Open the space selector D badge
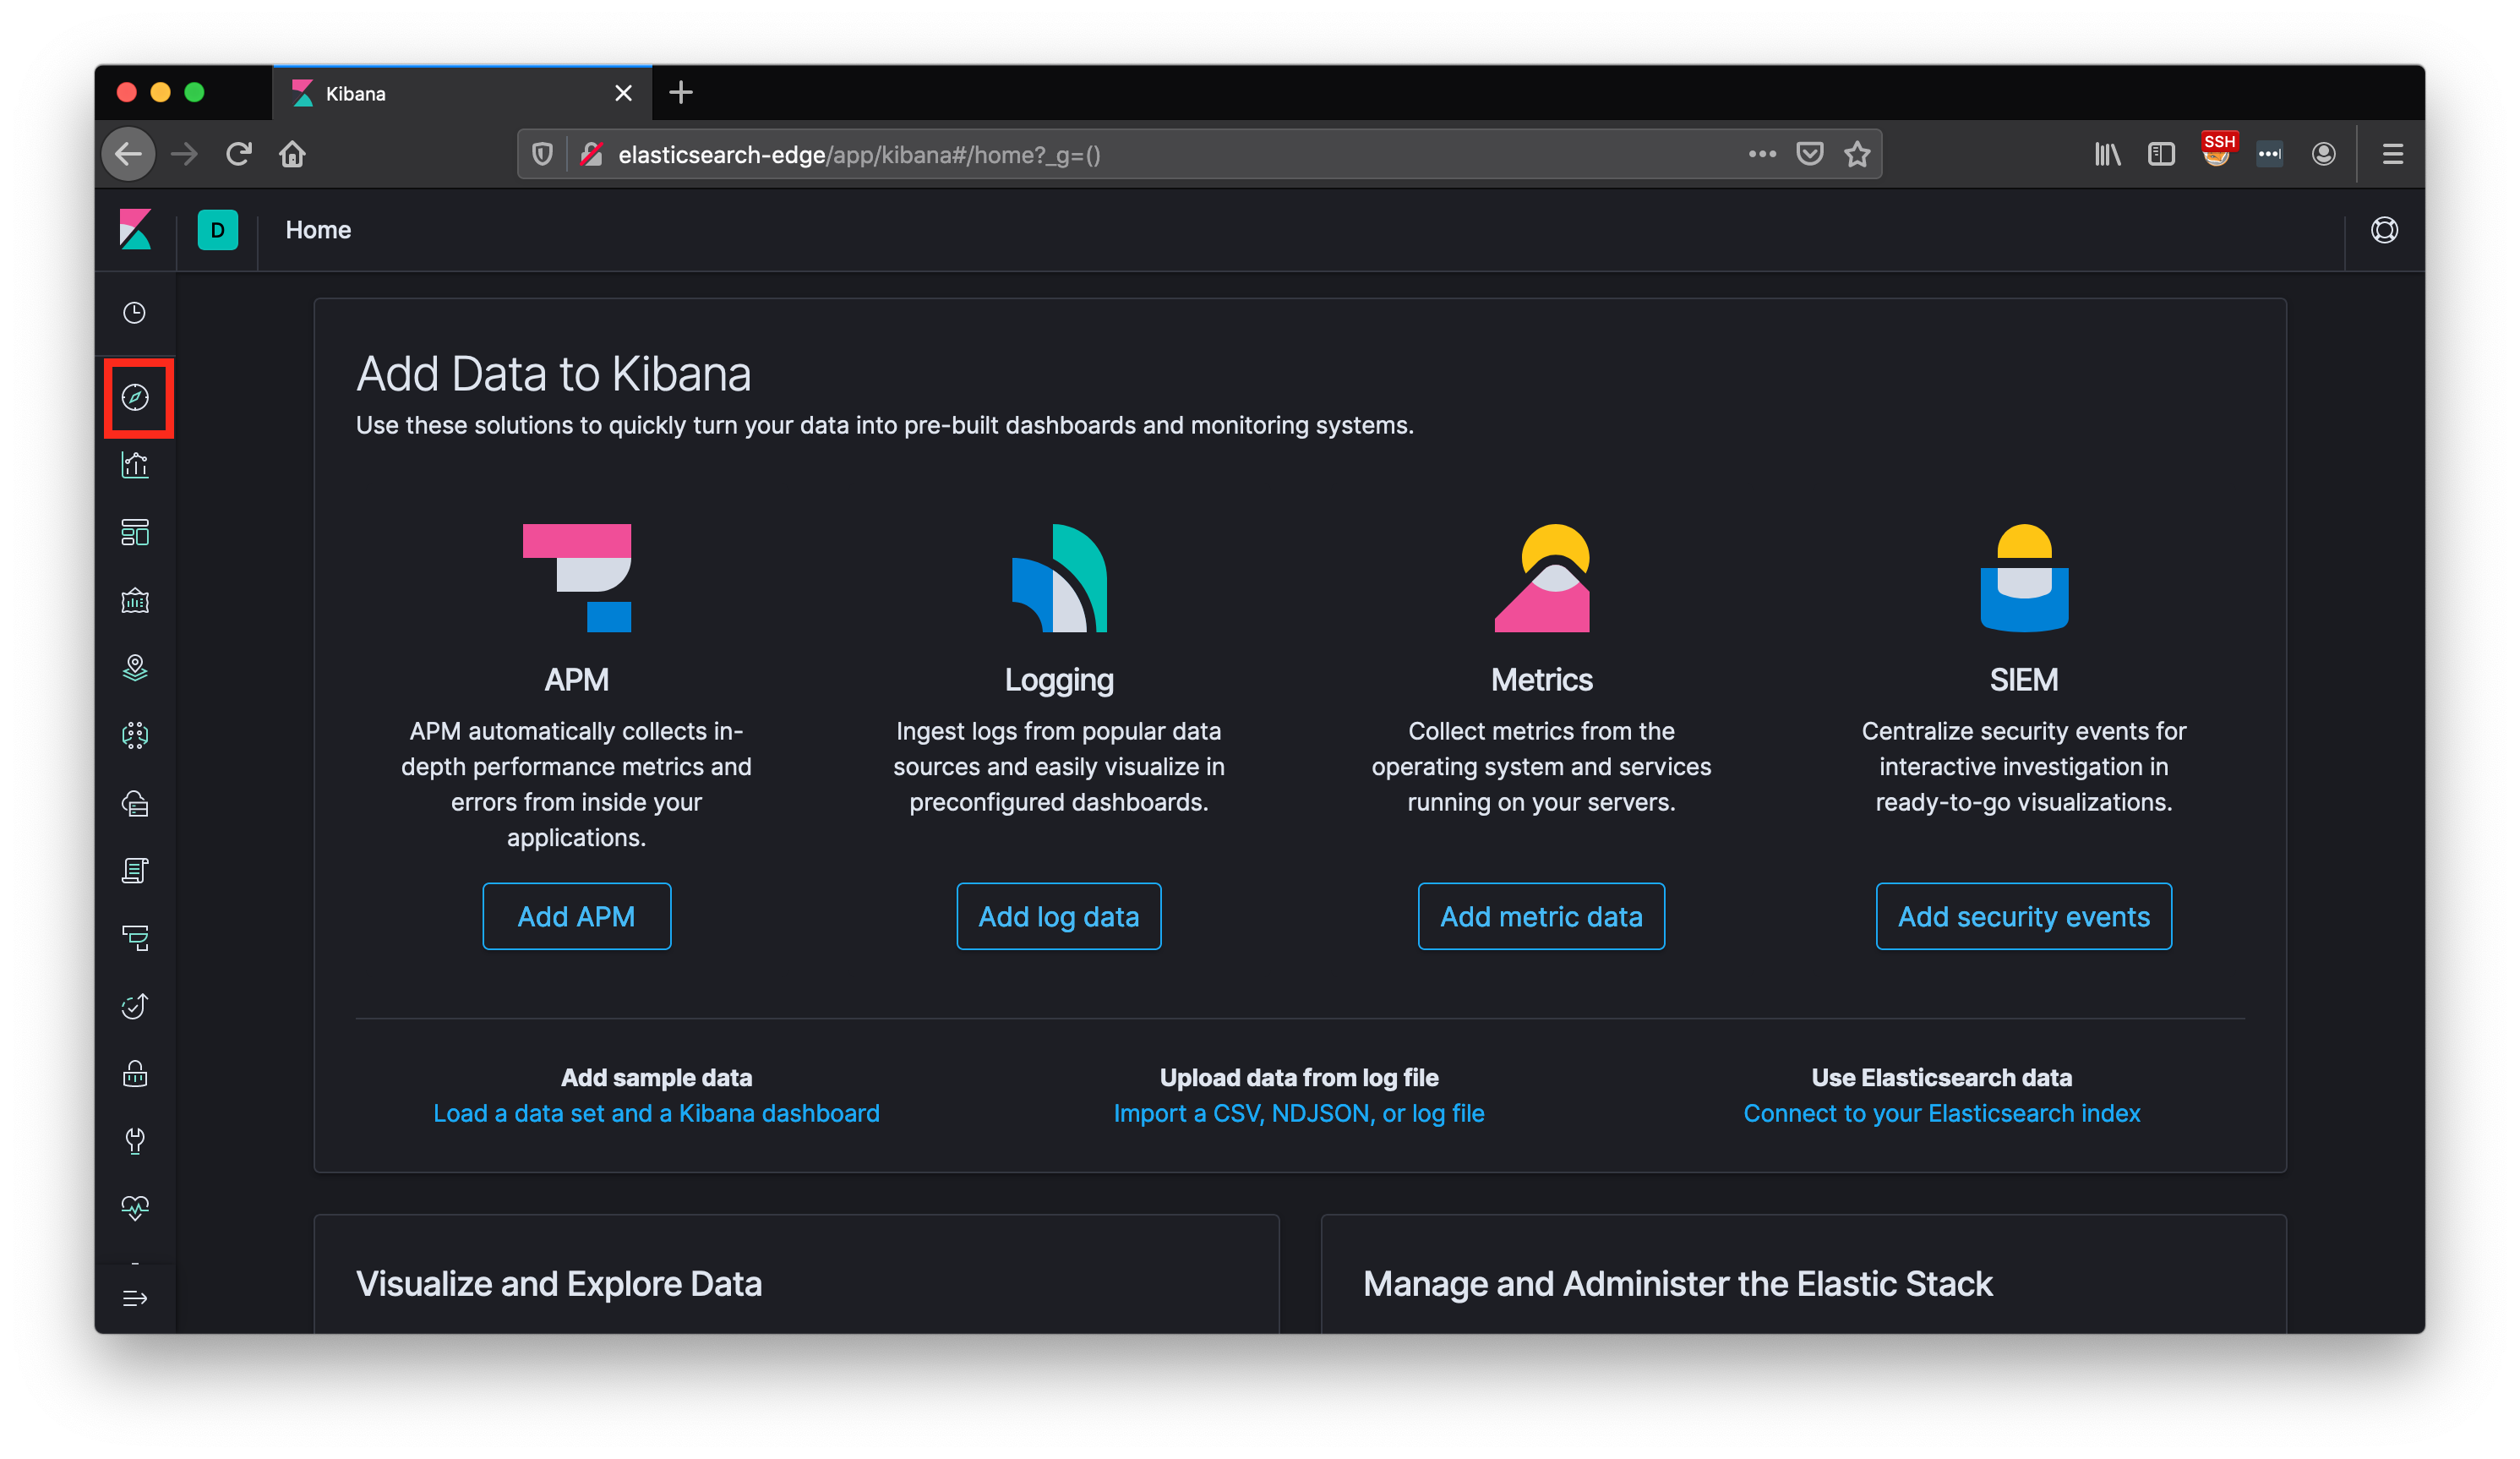Screen dimensions: 2520x1459 [217, 230]
